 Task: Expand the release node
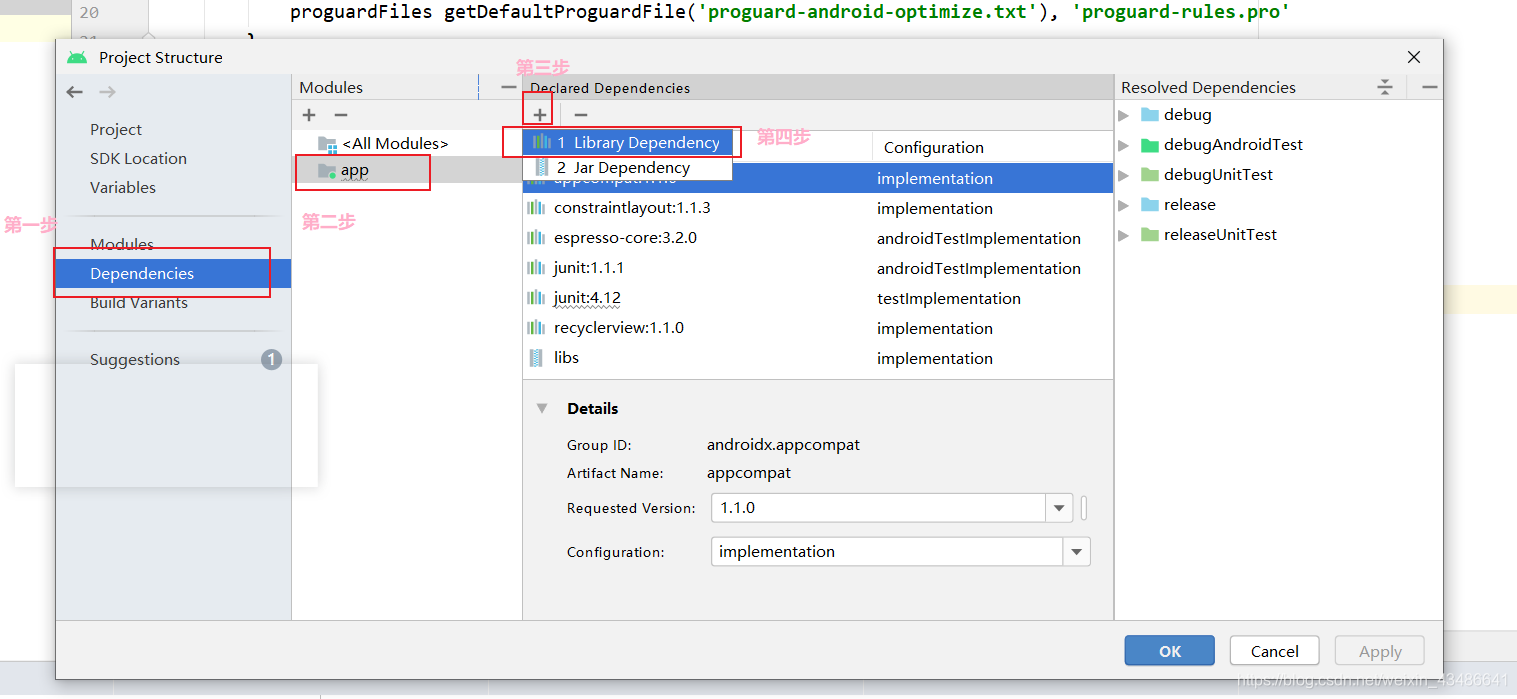(1124, 205)
